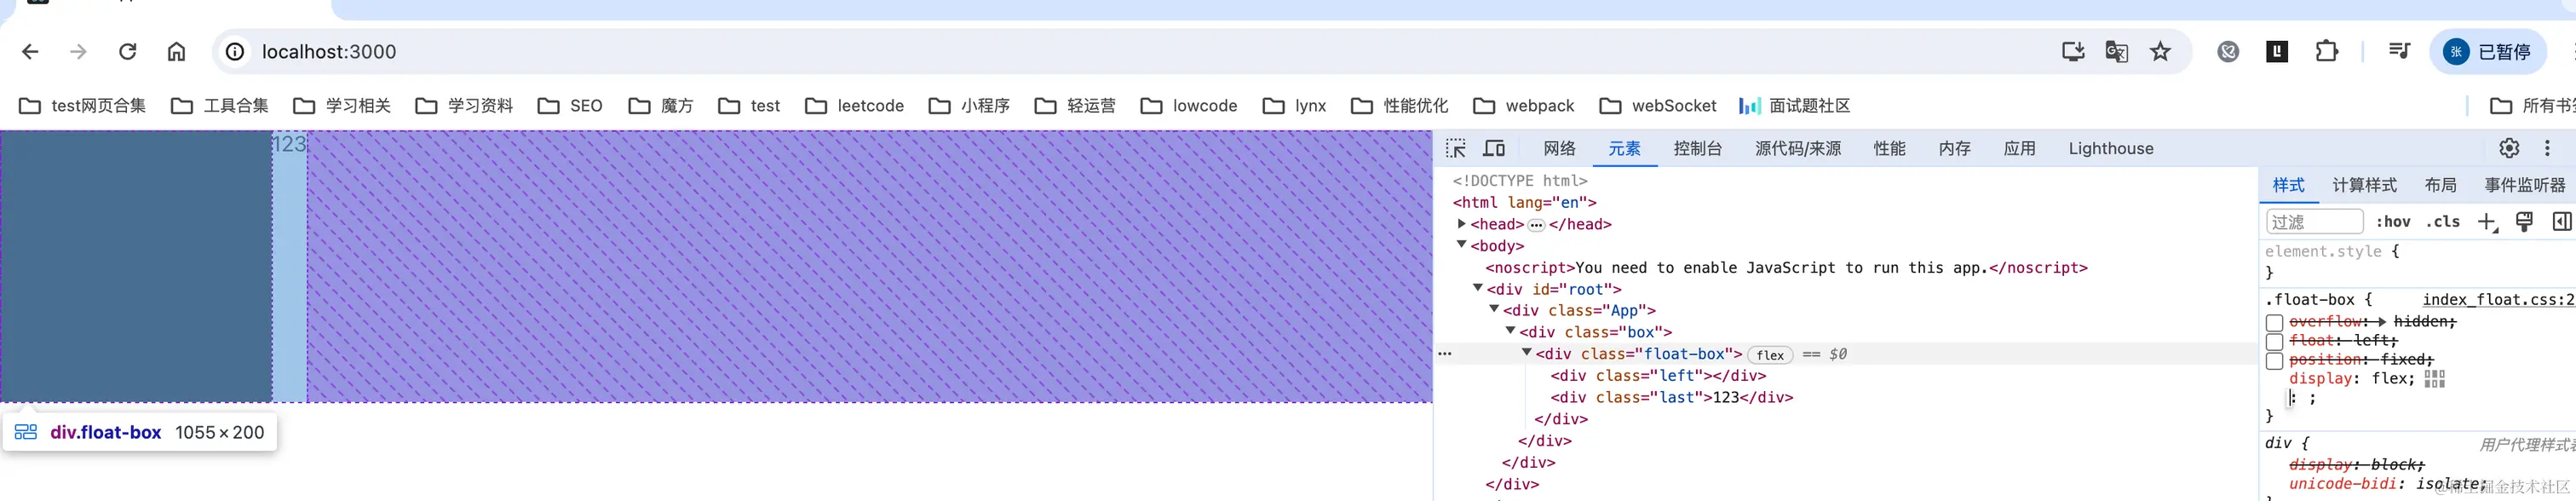Screen dimensions: 2576x501
Task: Open the 性能优化 bookmark folder
Action: [x=1400, y=106]
